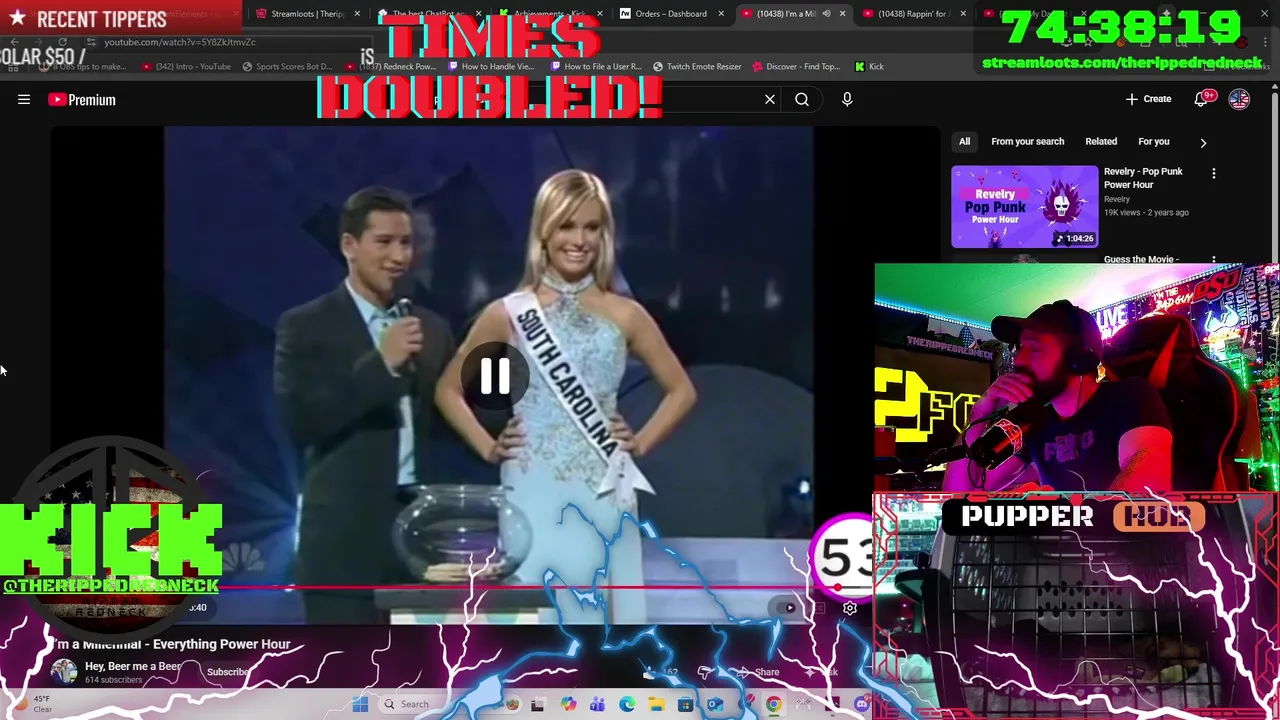
Task: Open options menu for Guess the Movie video
Action: tap(1214, 260)
